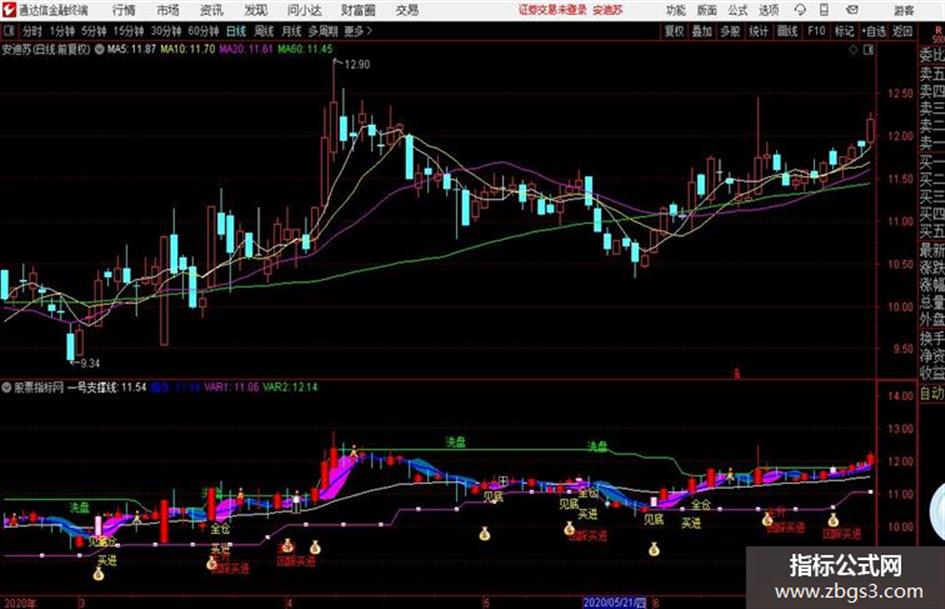Screen dimensions: 945x609
Task: Switch to the 月线 monthly tab
Action: pos(291,31)
